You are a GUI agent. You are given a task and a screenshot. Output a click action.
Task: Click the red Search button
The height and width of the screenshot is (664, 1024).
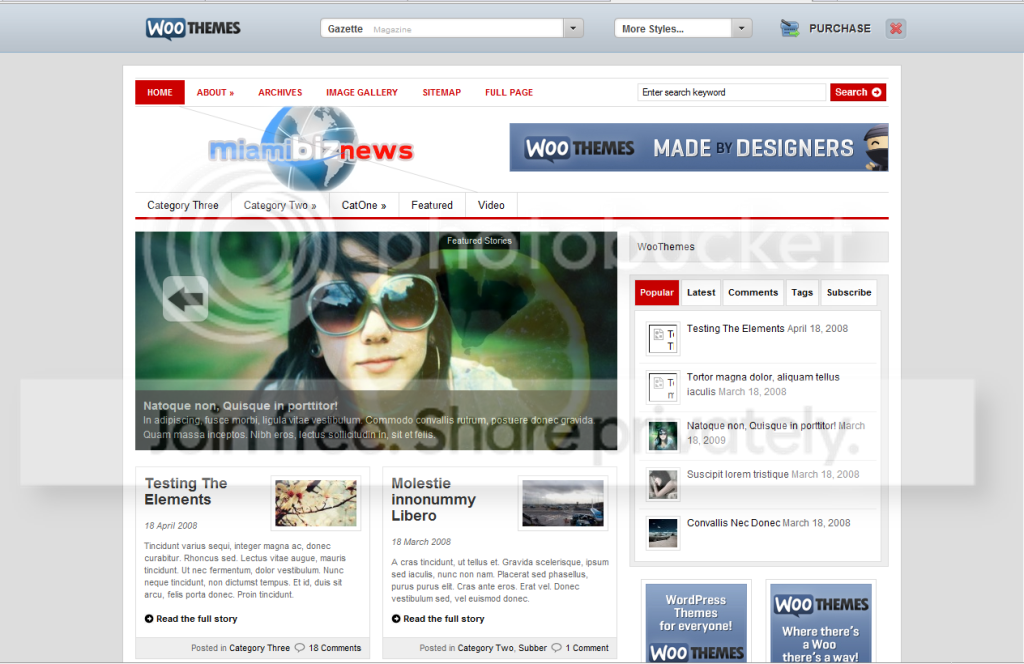[858, 92]
